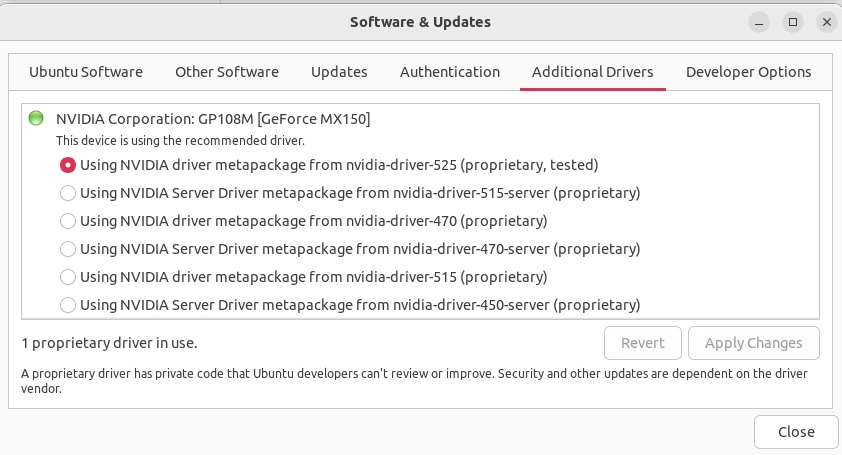The height and width of the screenshot is (455, 842).
Task: Pick the nvidia-driver-470-server radio button
Action: pyautogui.click(x=68, y=248)
